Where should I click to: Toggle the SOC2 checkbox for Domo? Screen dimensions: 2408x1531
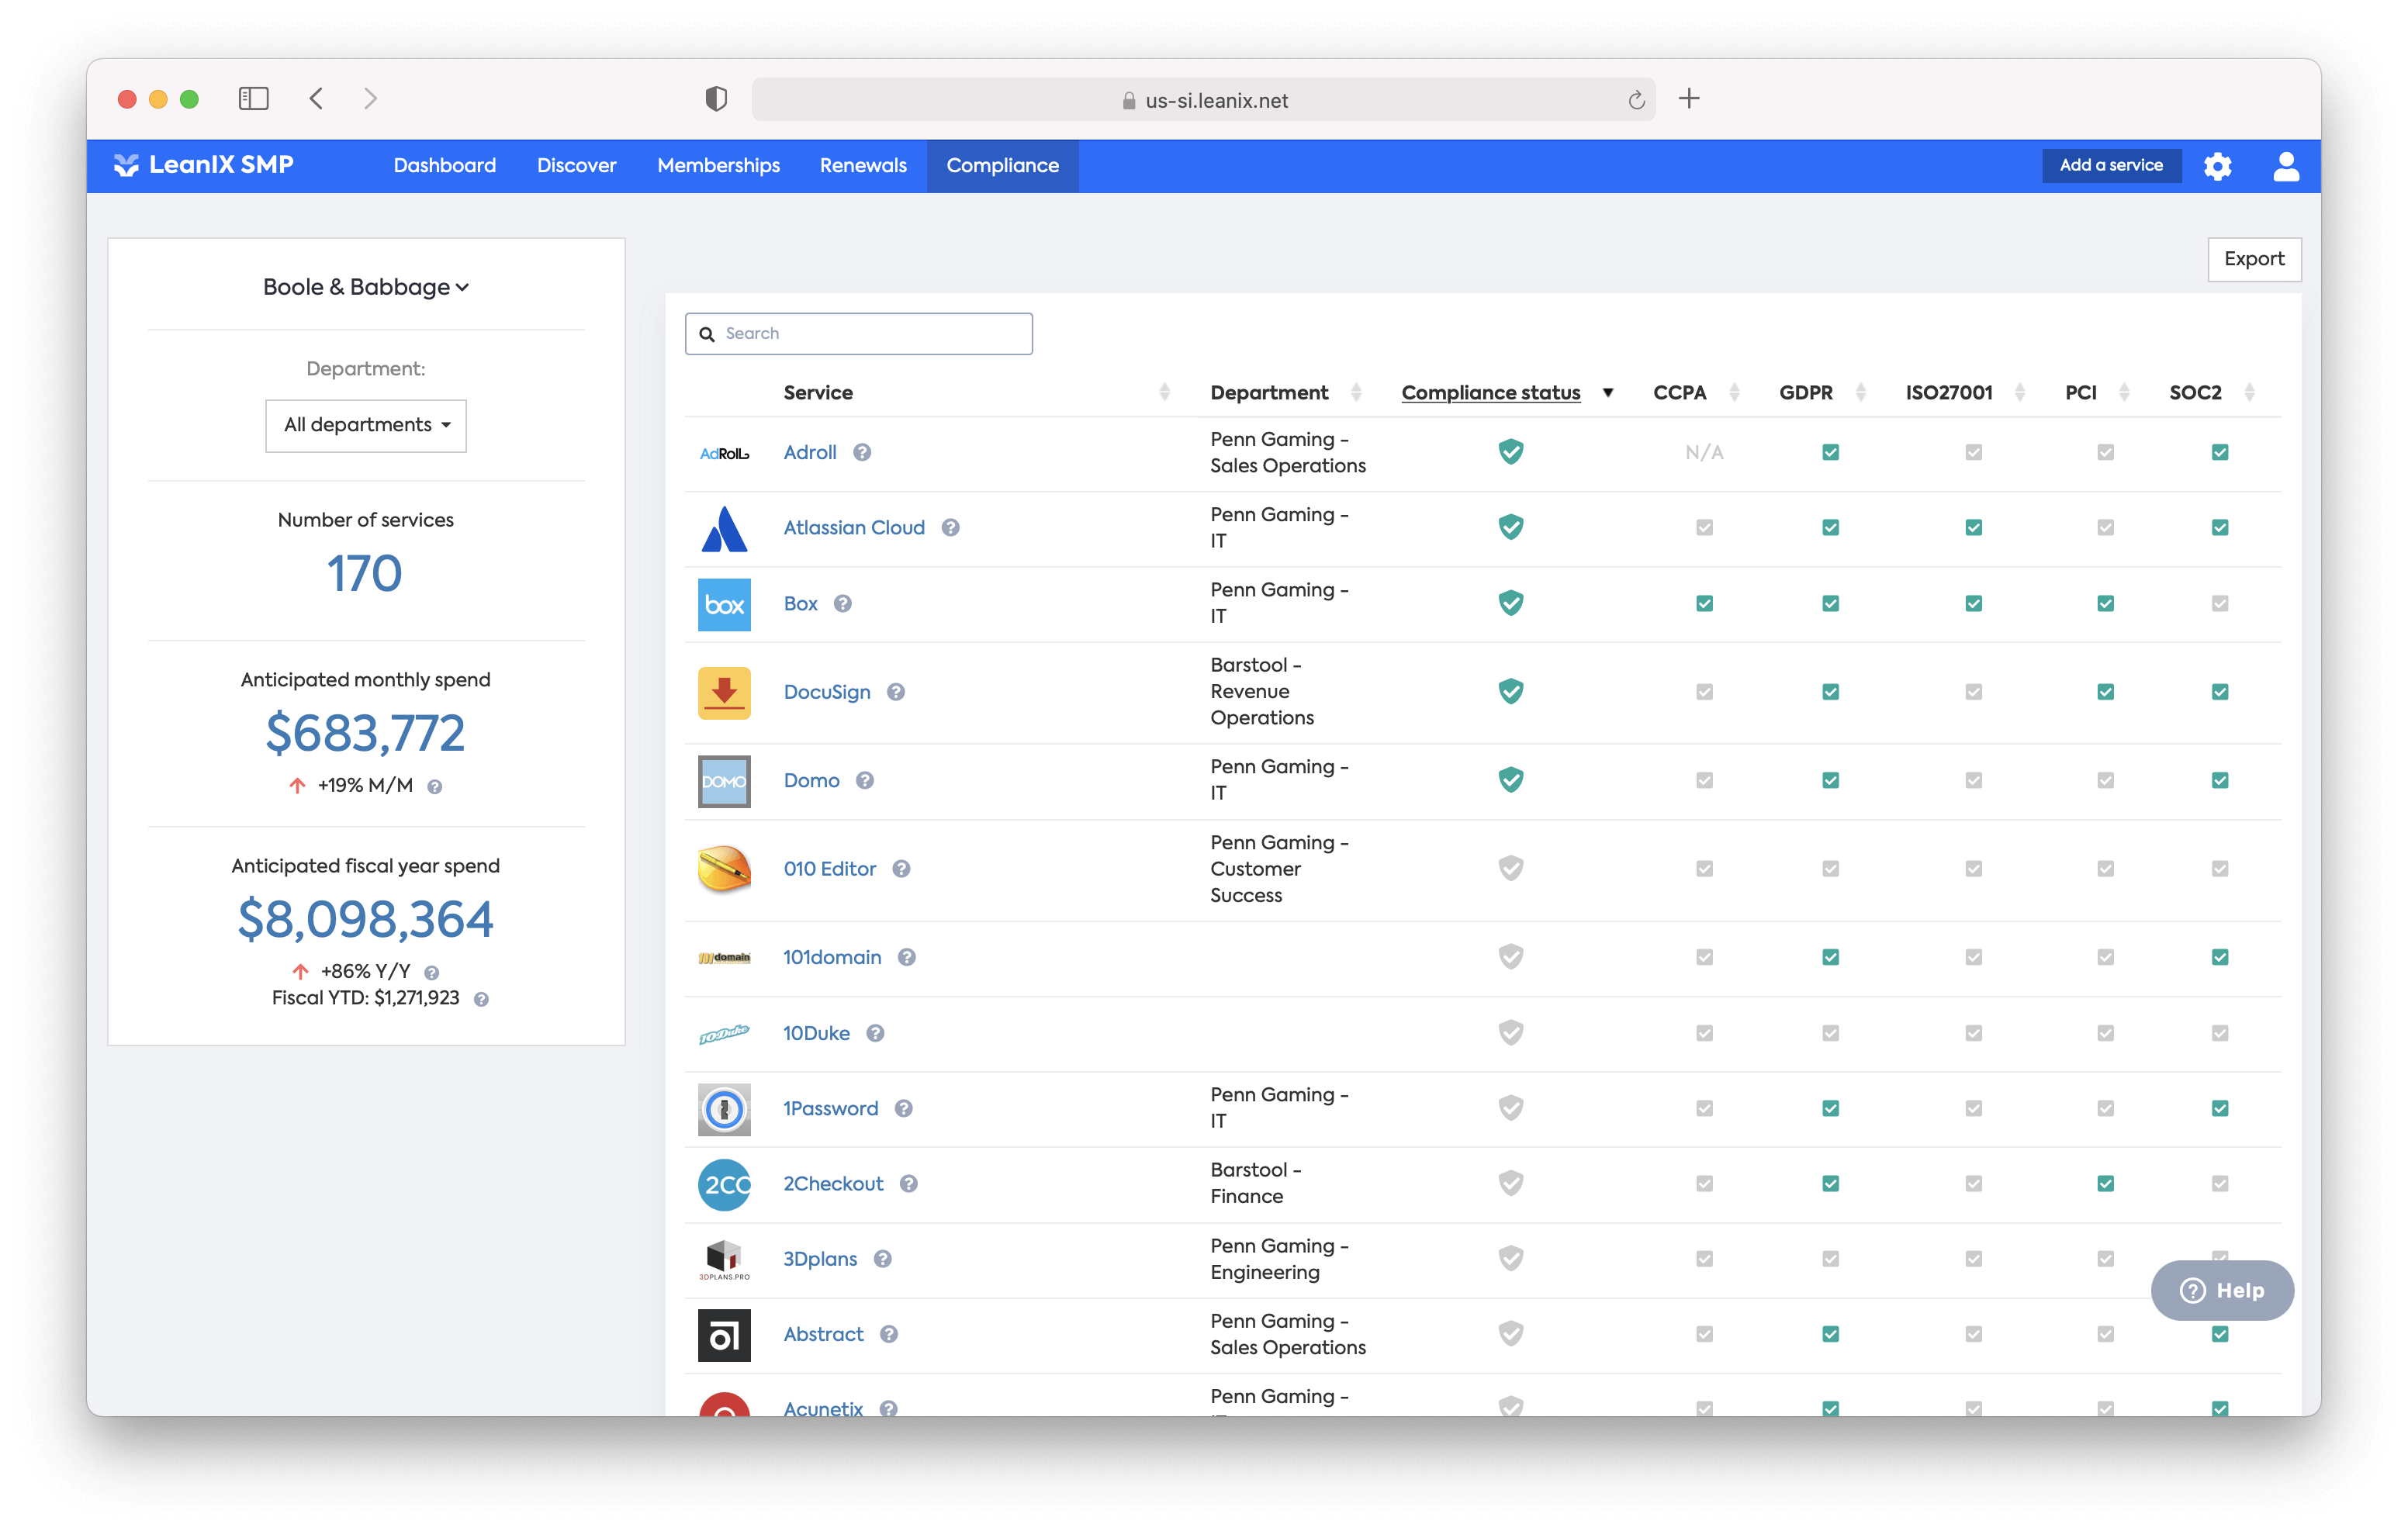point(2219,780)
